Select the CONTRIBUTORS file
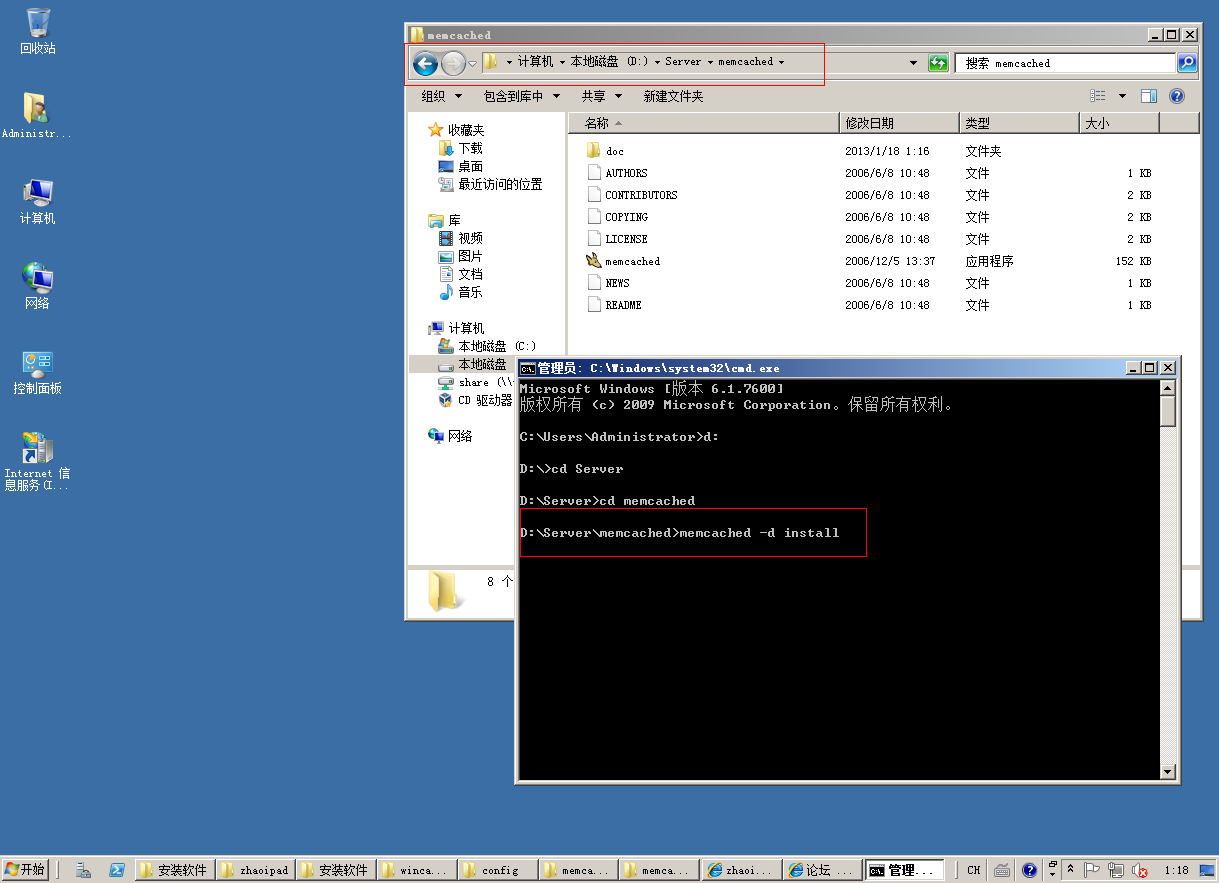Viewport: 1219px width, 883px height. (x=641, y=195)
